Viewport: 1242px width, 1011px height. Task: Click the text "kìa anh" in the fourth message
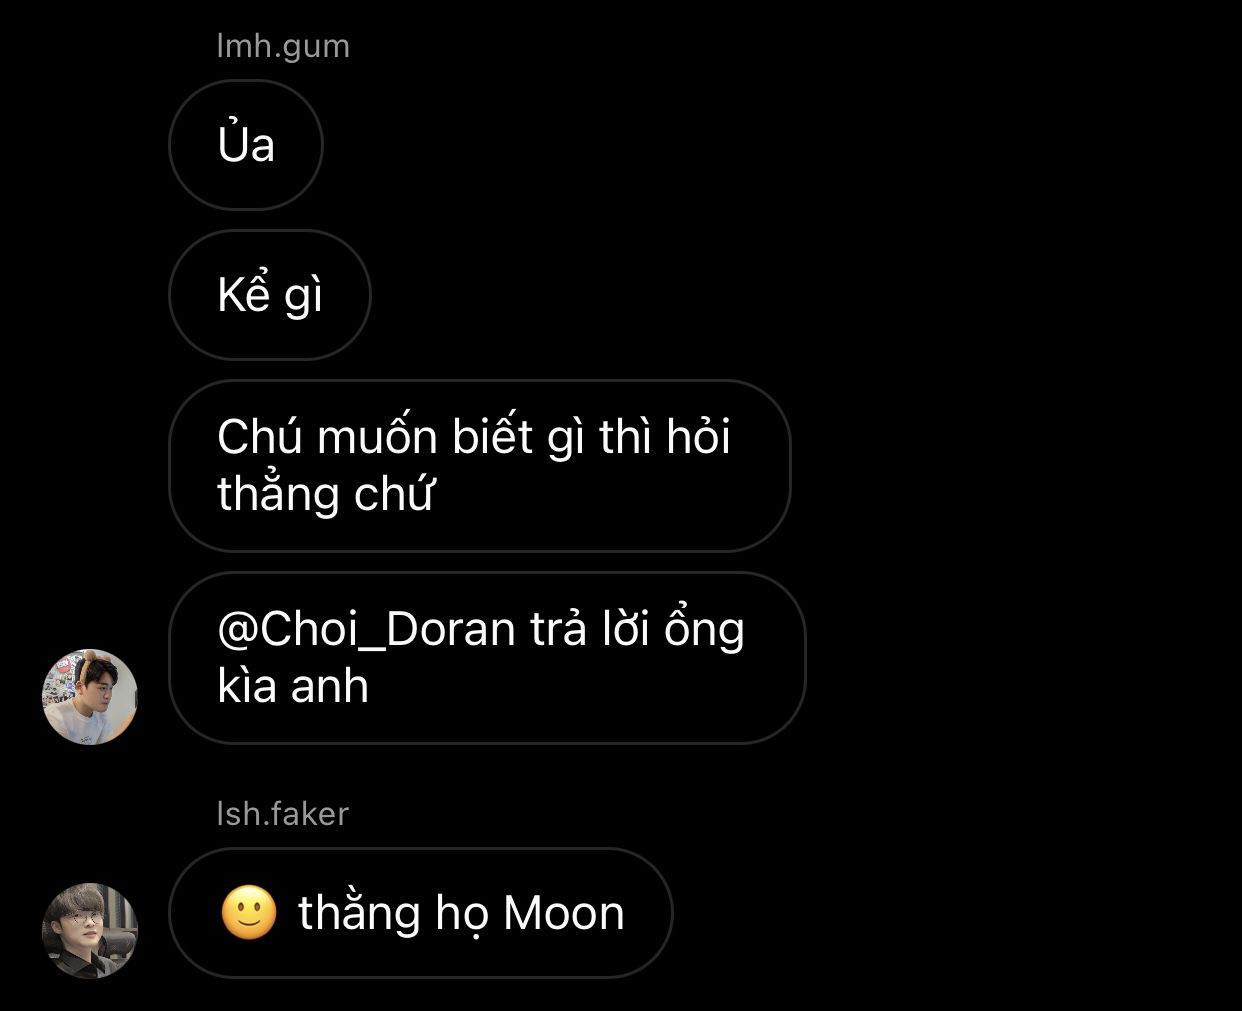293,687
